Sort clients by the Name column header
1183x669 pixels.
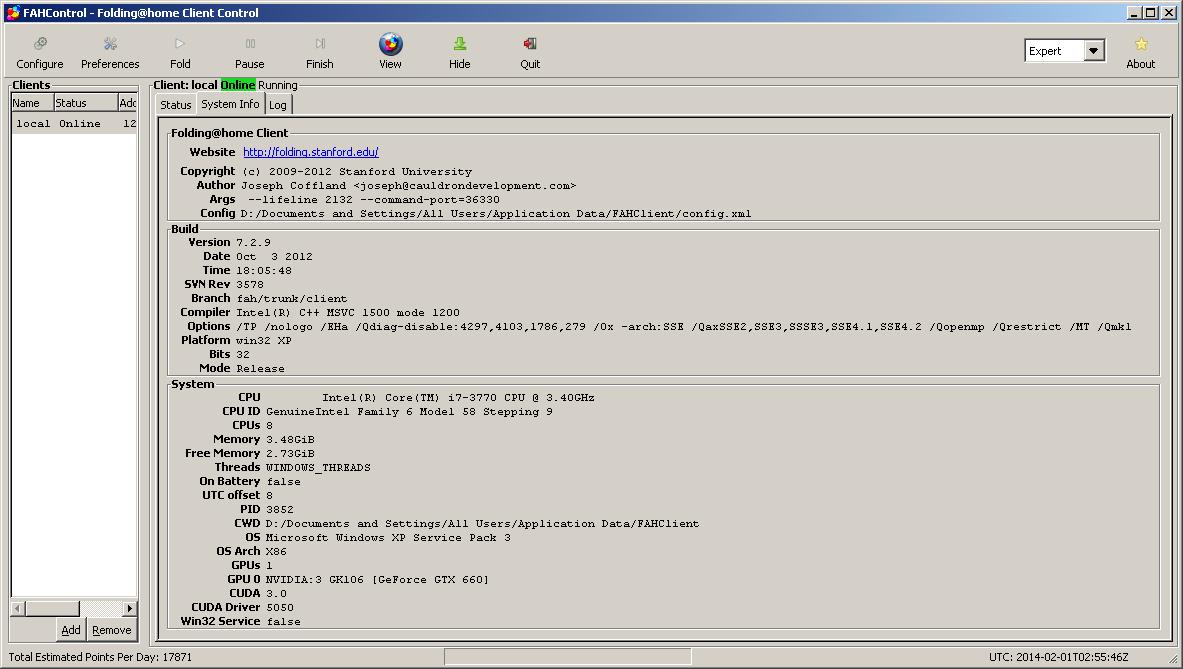(x=32, y=103)
